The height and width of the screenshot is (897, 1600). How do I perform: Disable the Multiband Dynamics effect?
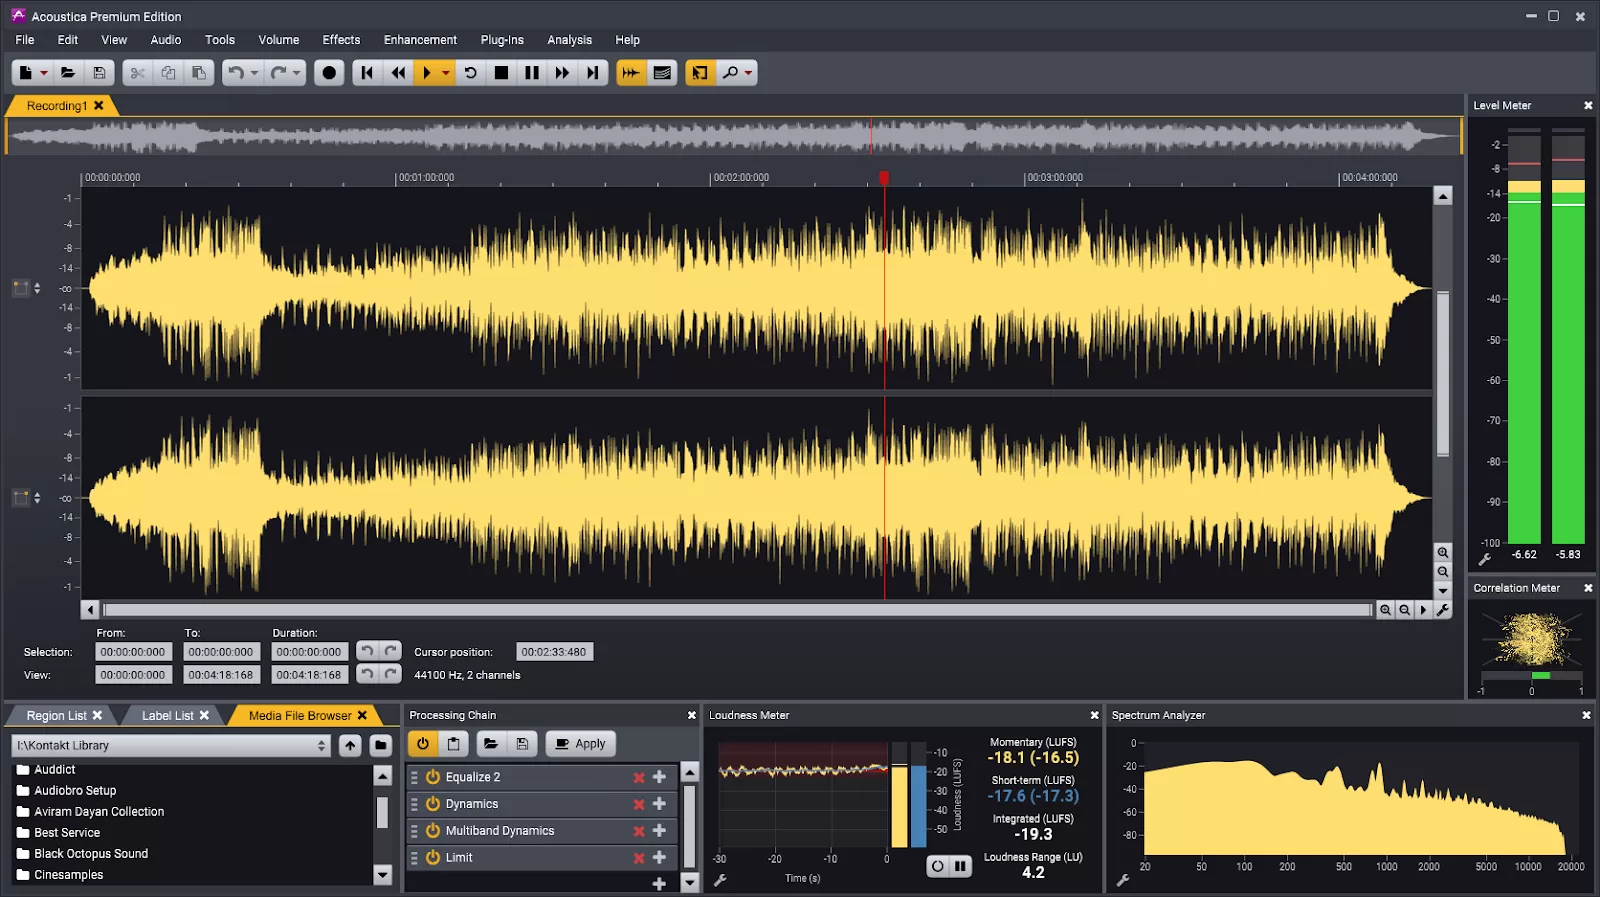click(x=433, y=831)
